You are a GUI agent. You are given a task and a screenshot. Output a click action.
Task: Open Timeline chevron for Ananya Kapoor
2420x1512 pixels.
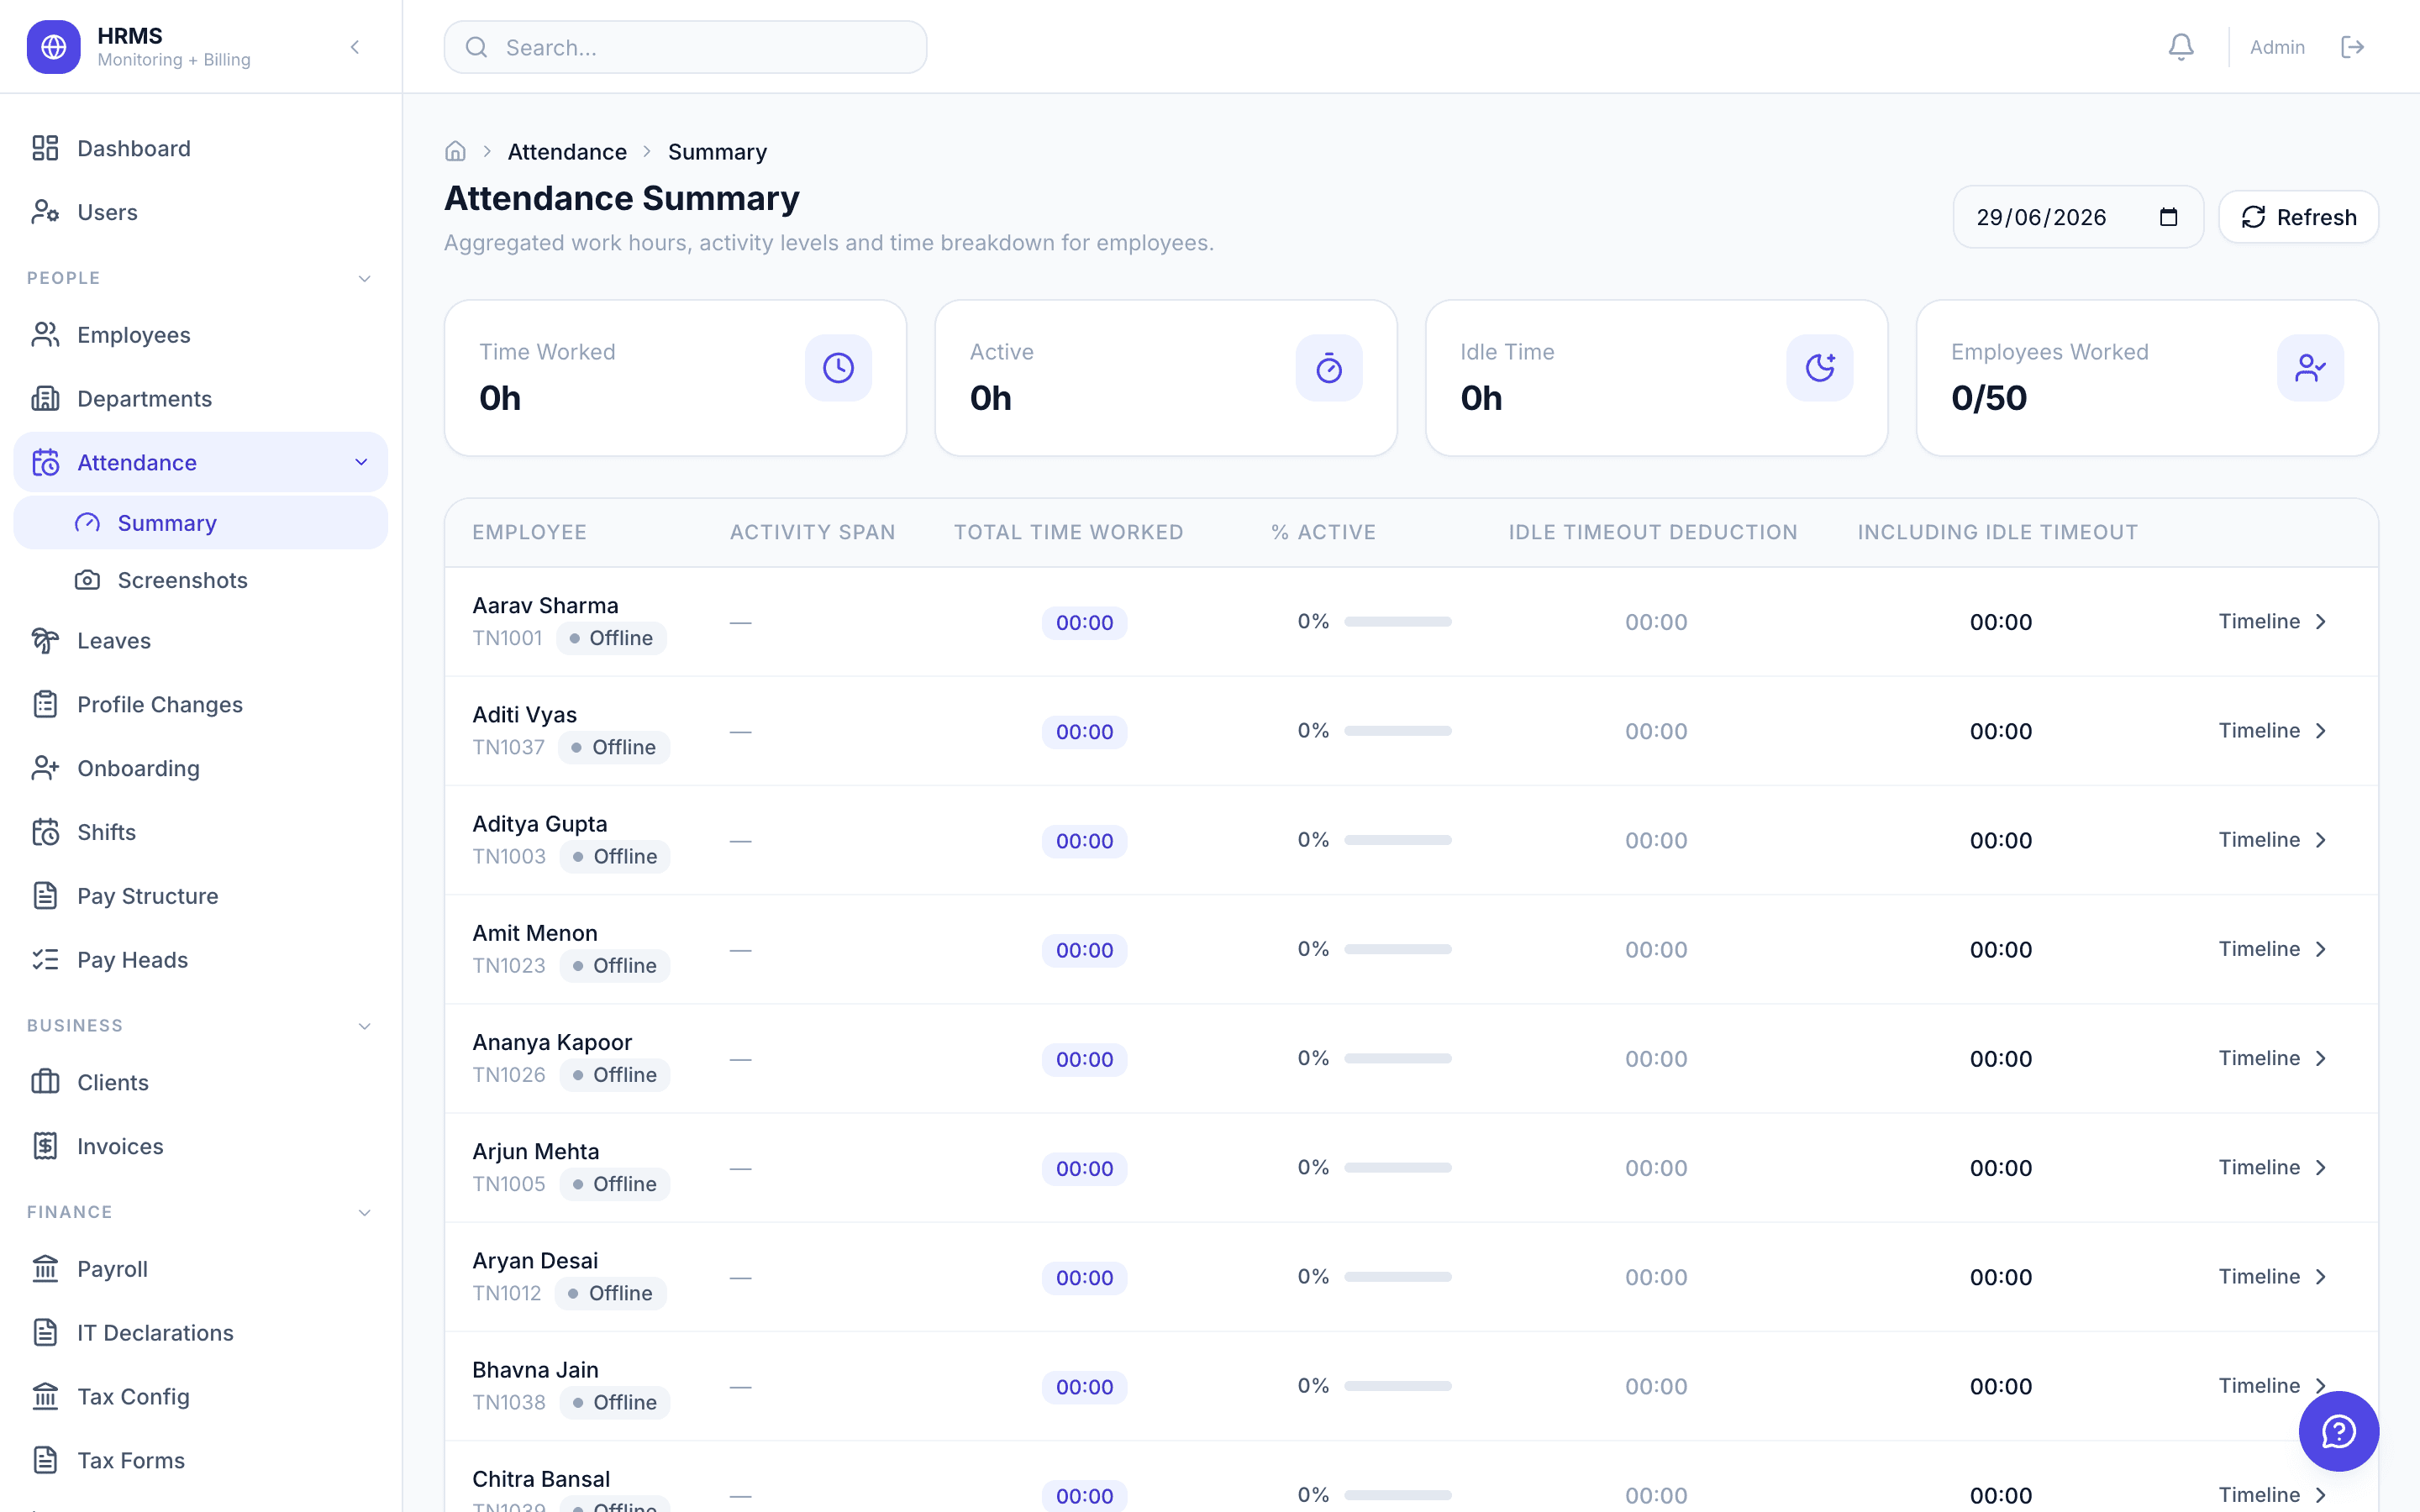coord(2321,1058)
